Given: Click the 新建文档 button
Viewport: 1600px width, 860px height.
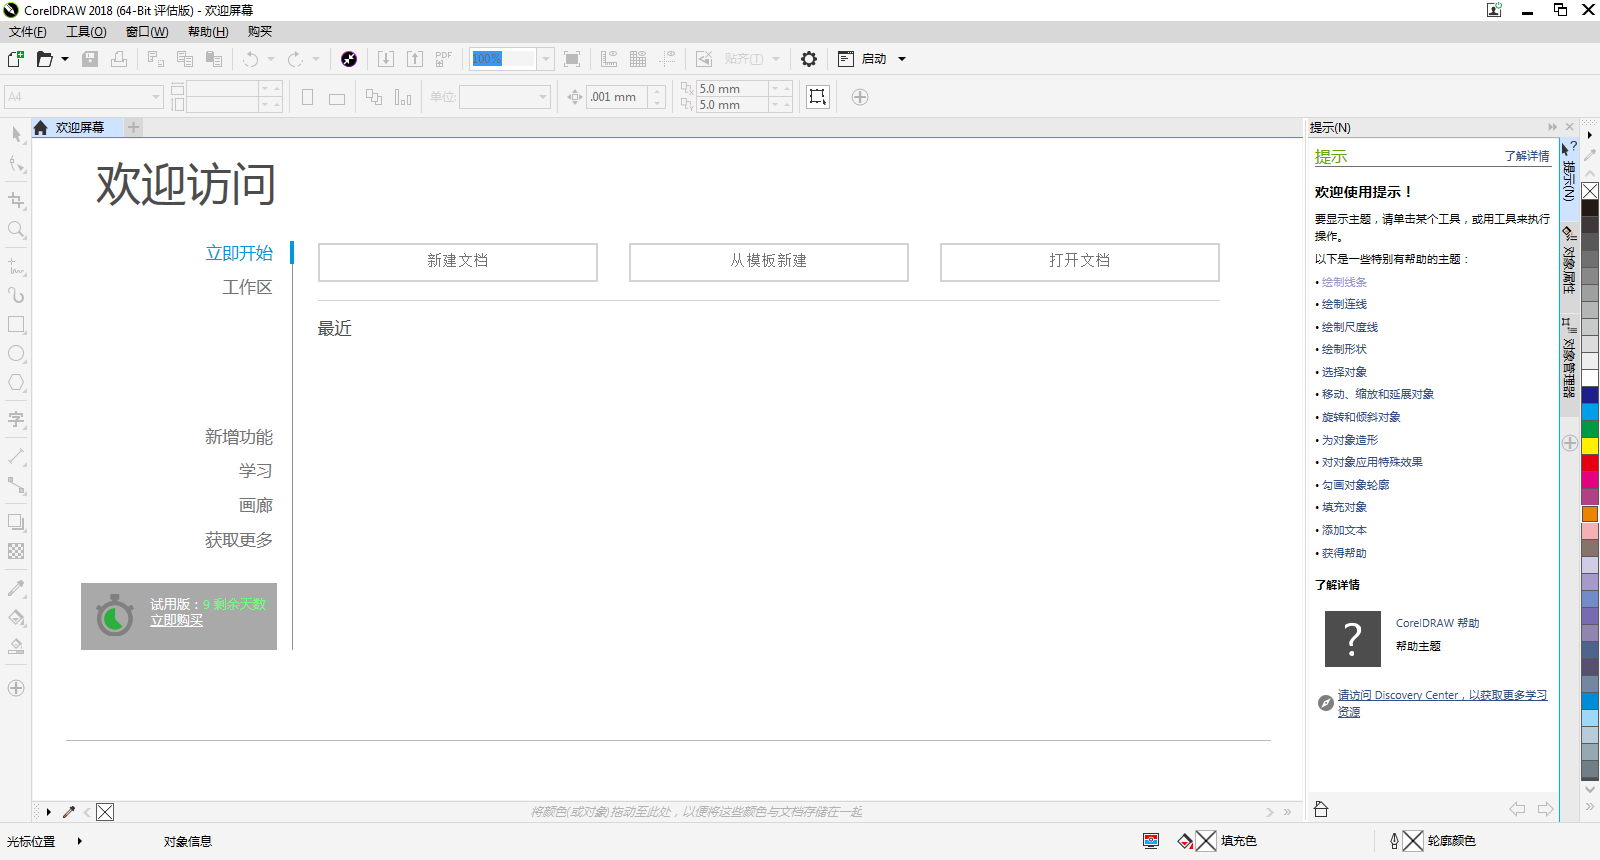Looking at the screenshot, I should [458, 261].
